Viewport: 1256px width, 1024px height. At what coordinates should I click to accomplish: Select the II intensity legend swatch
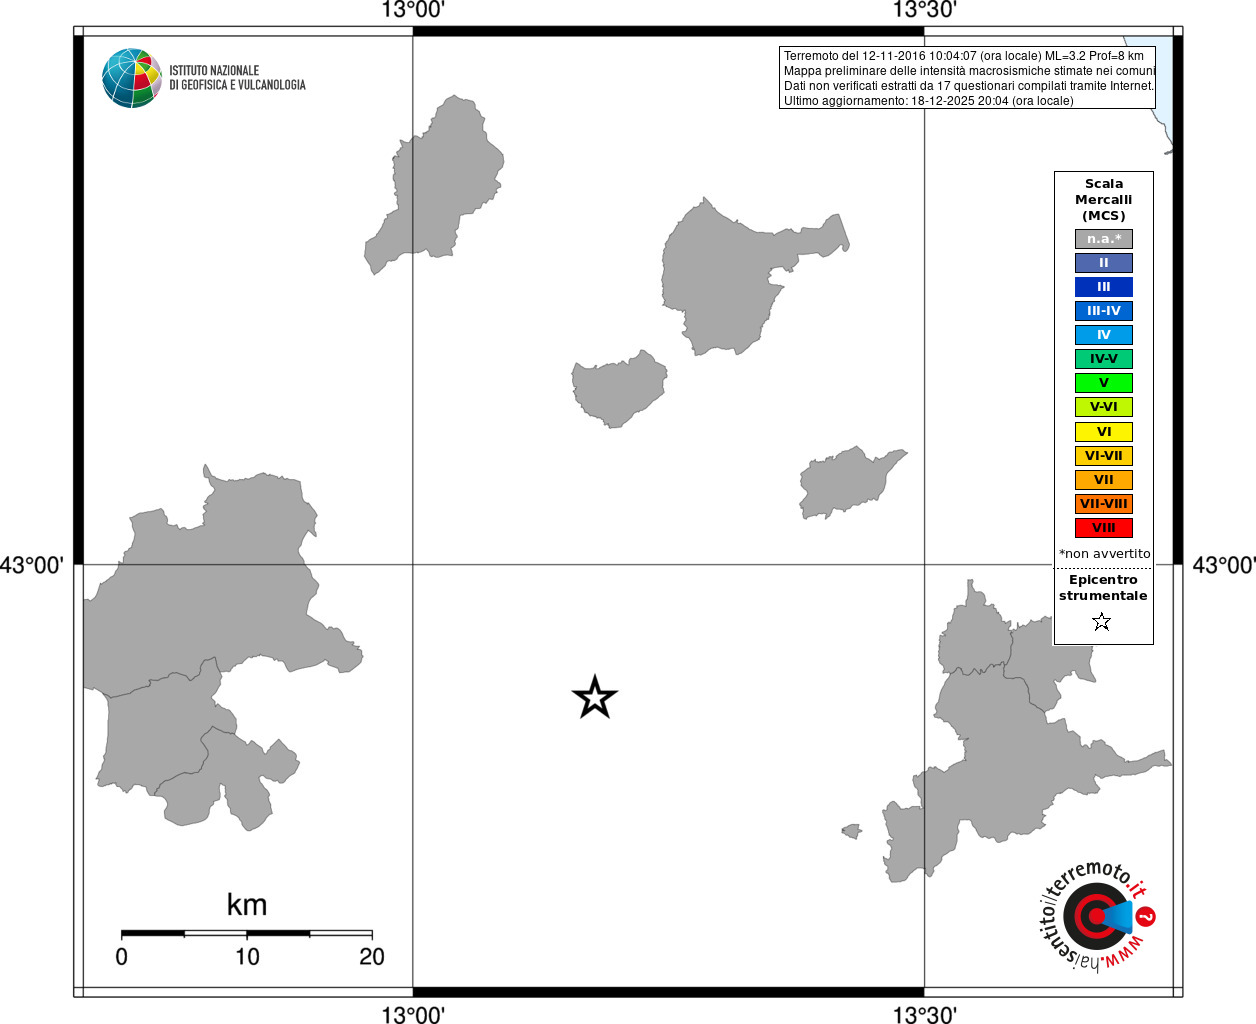coord(1104,263)
